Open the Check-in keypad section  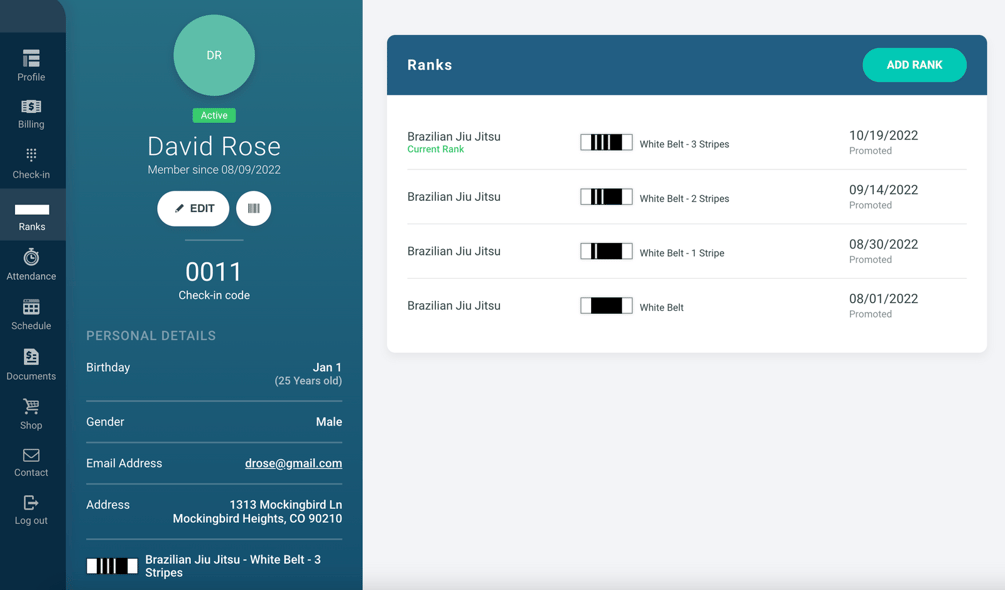[31, 163]
